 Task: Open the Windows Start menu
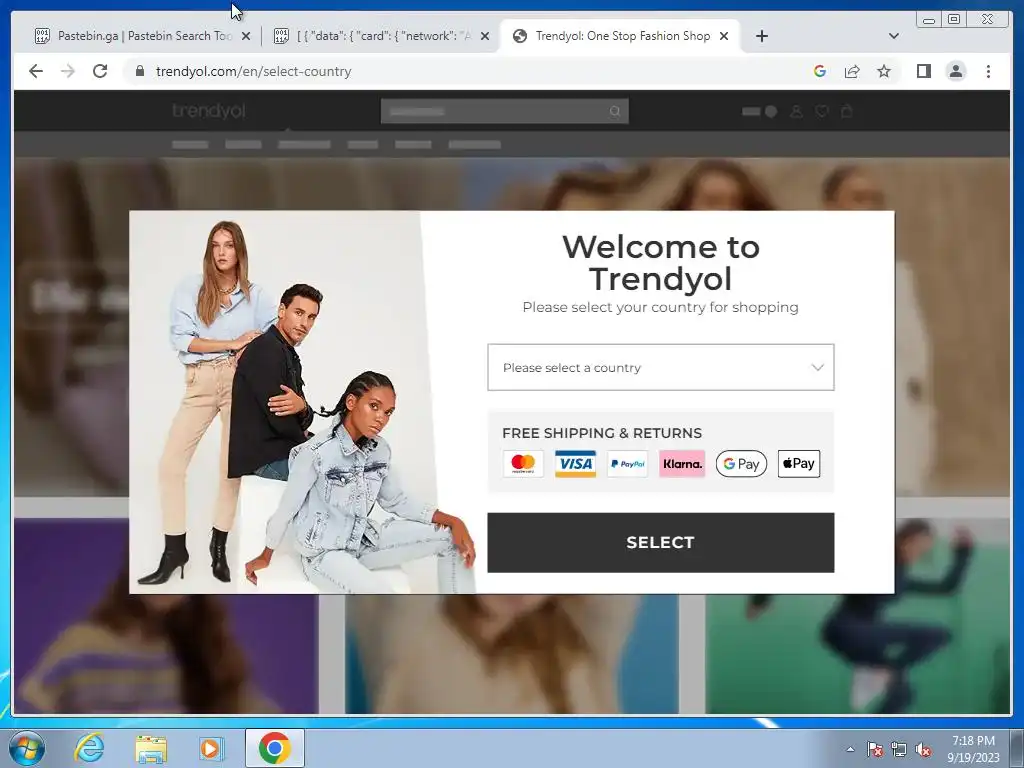tap(27, 748)
